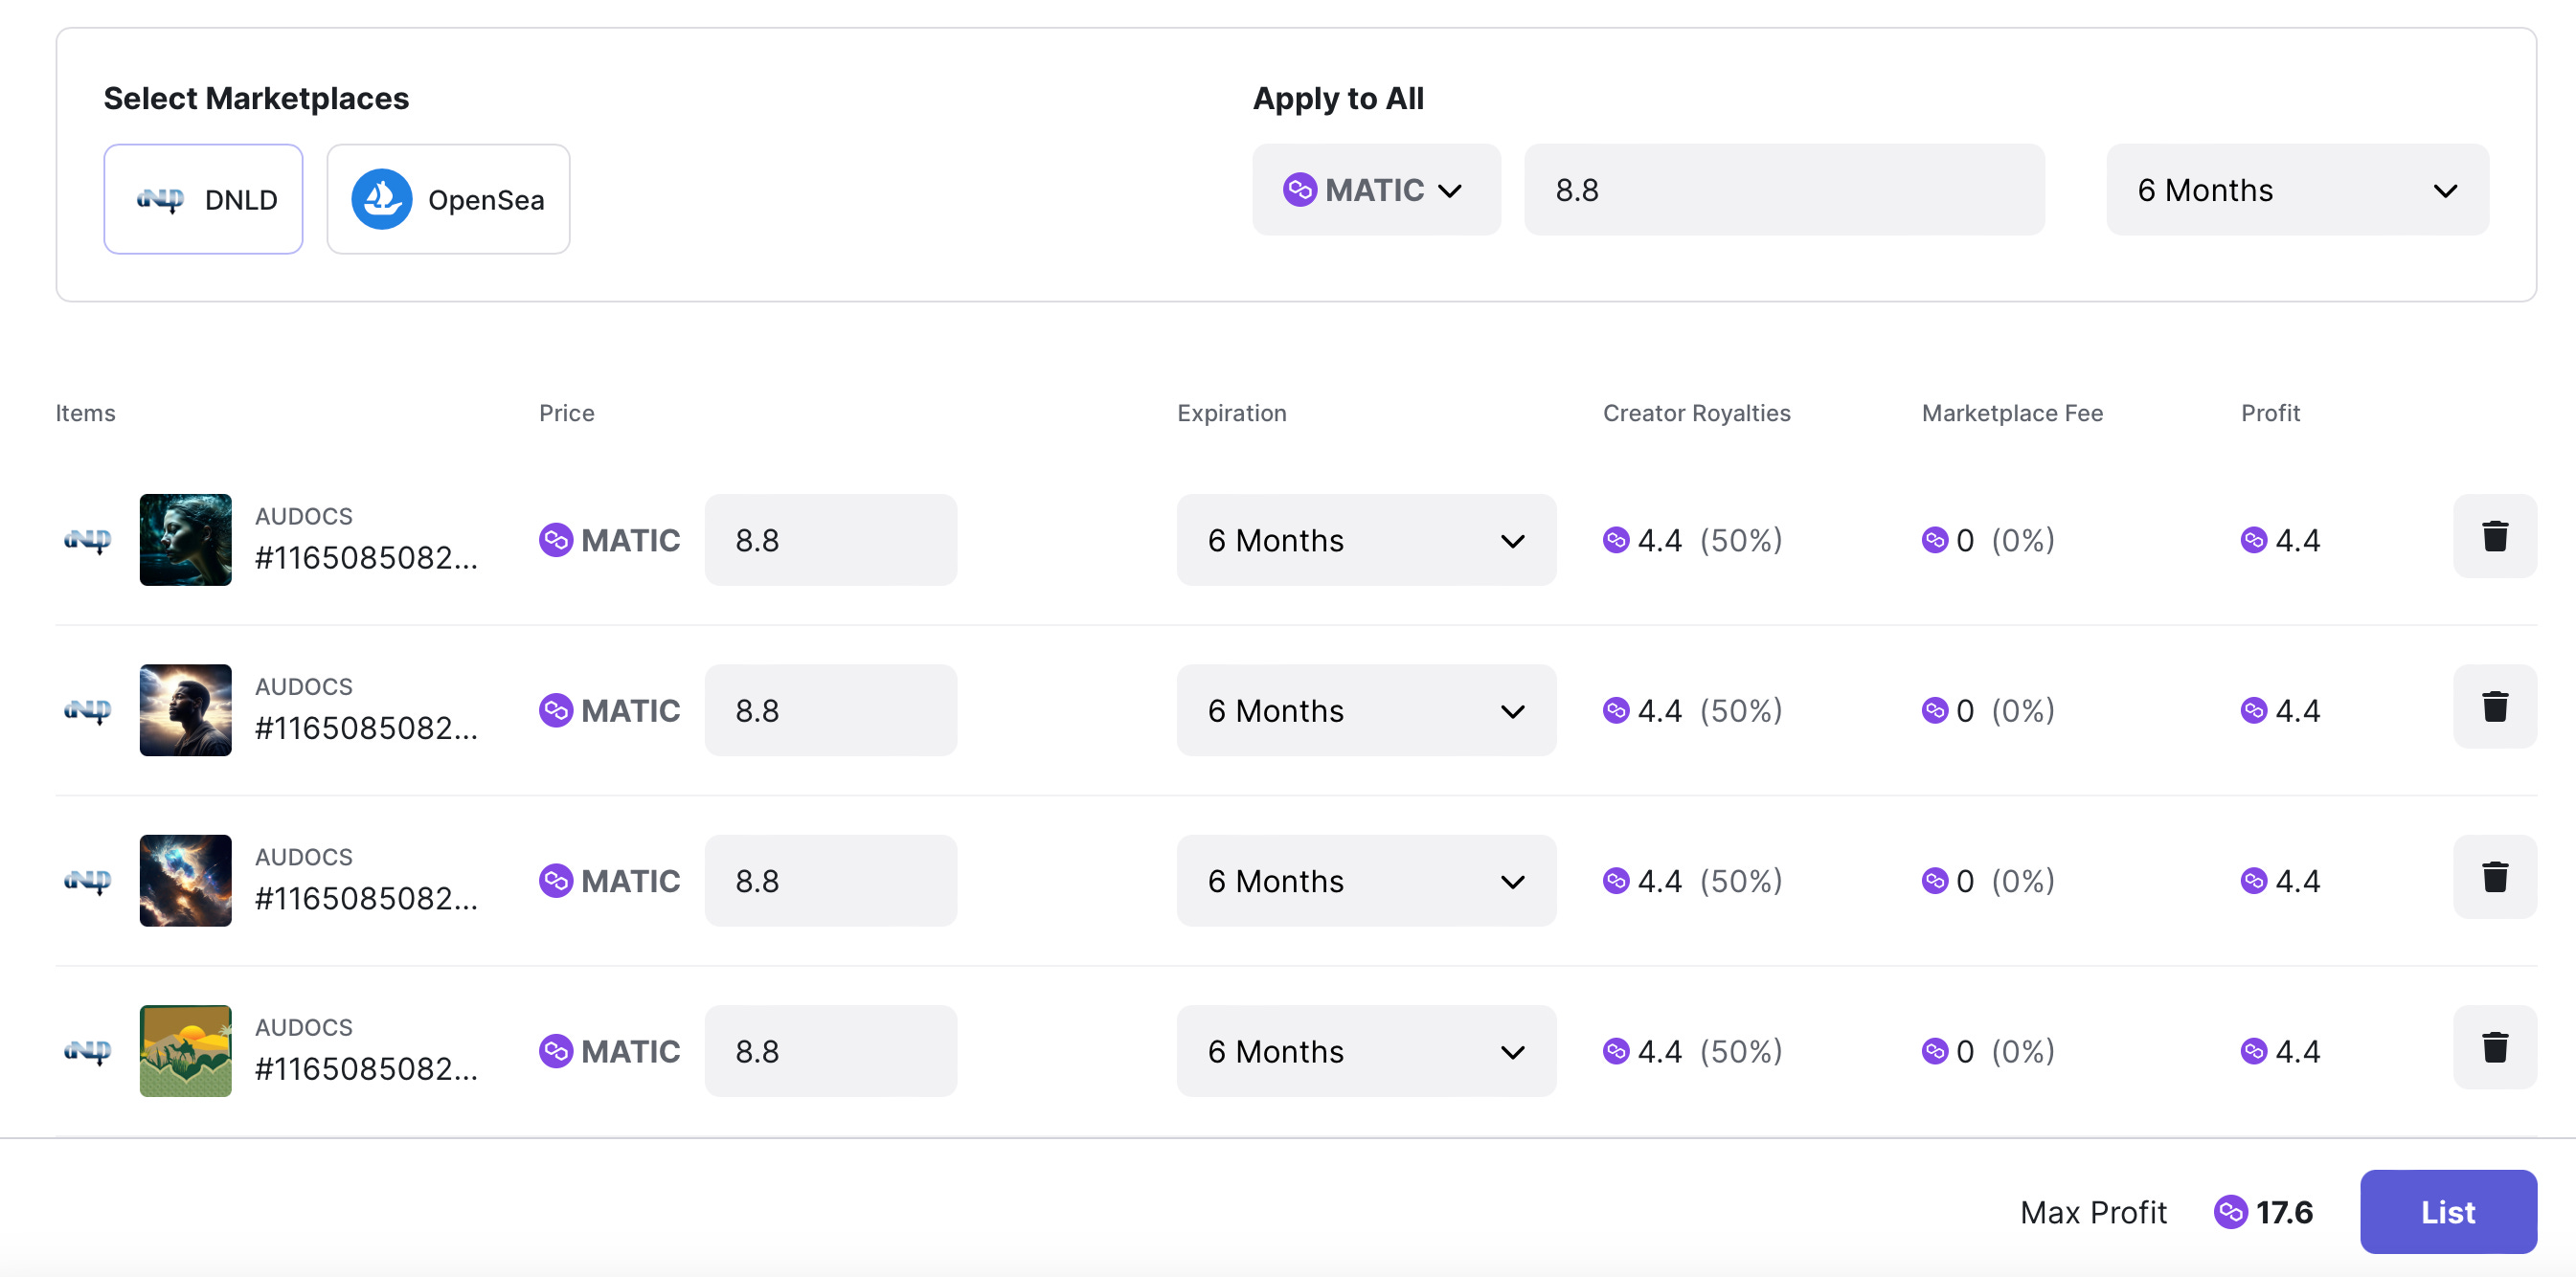Viewport: 2576px width, 1277px height.
Task: Open the first row's 6 Months expiration dropdown
Action: coord(1365,541)
